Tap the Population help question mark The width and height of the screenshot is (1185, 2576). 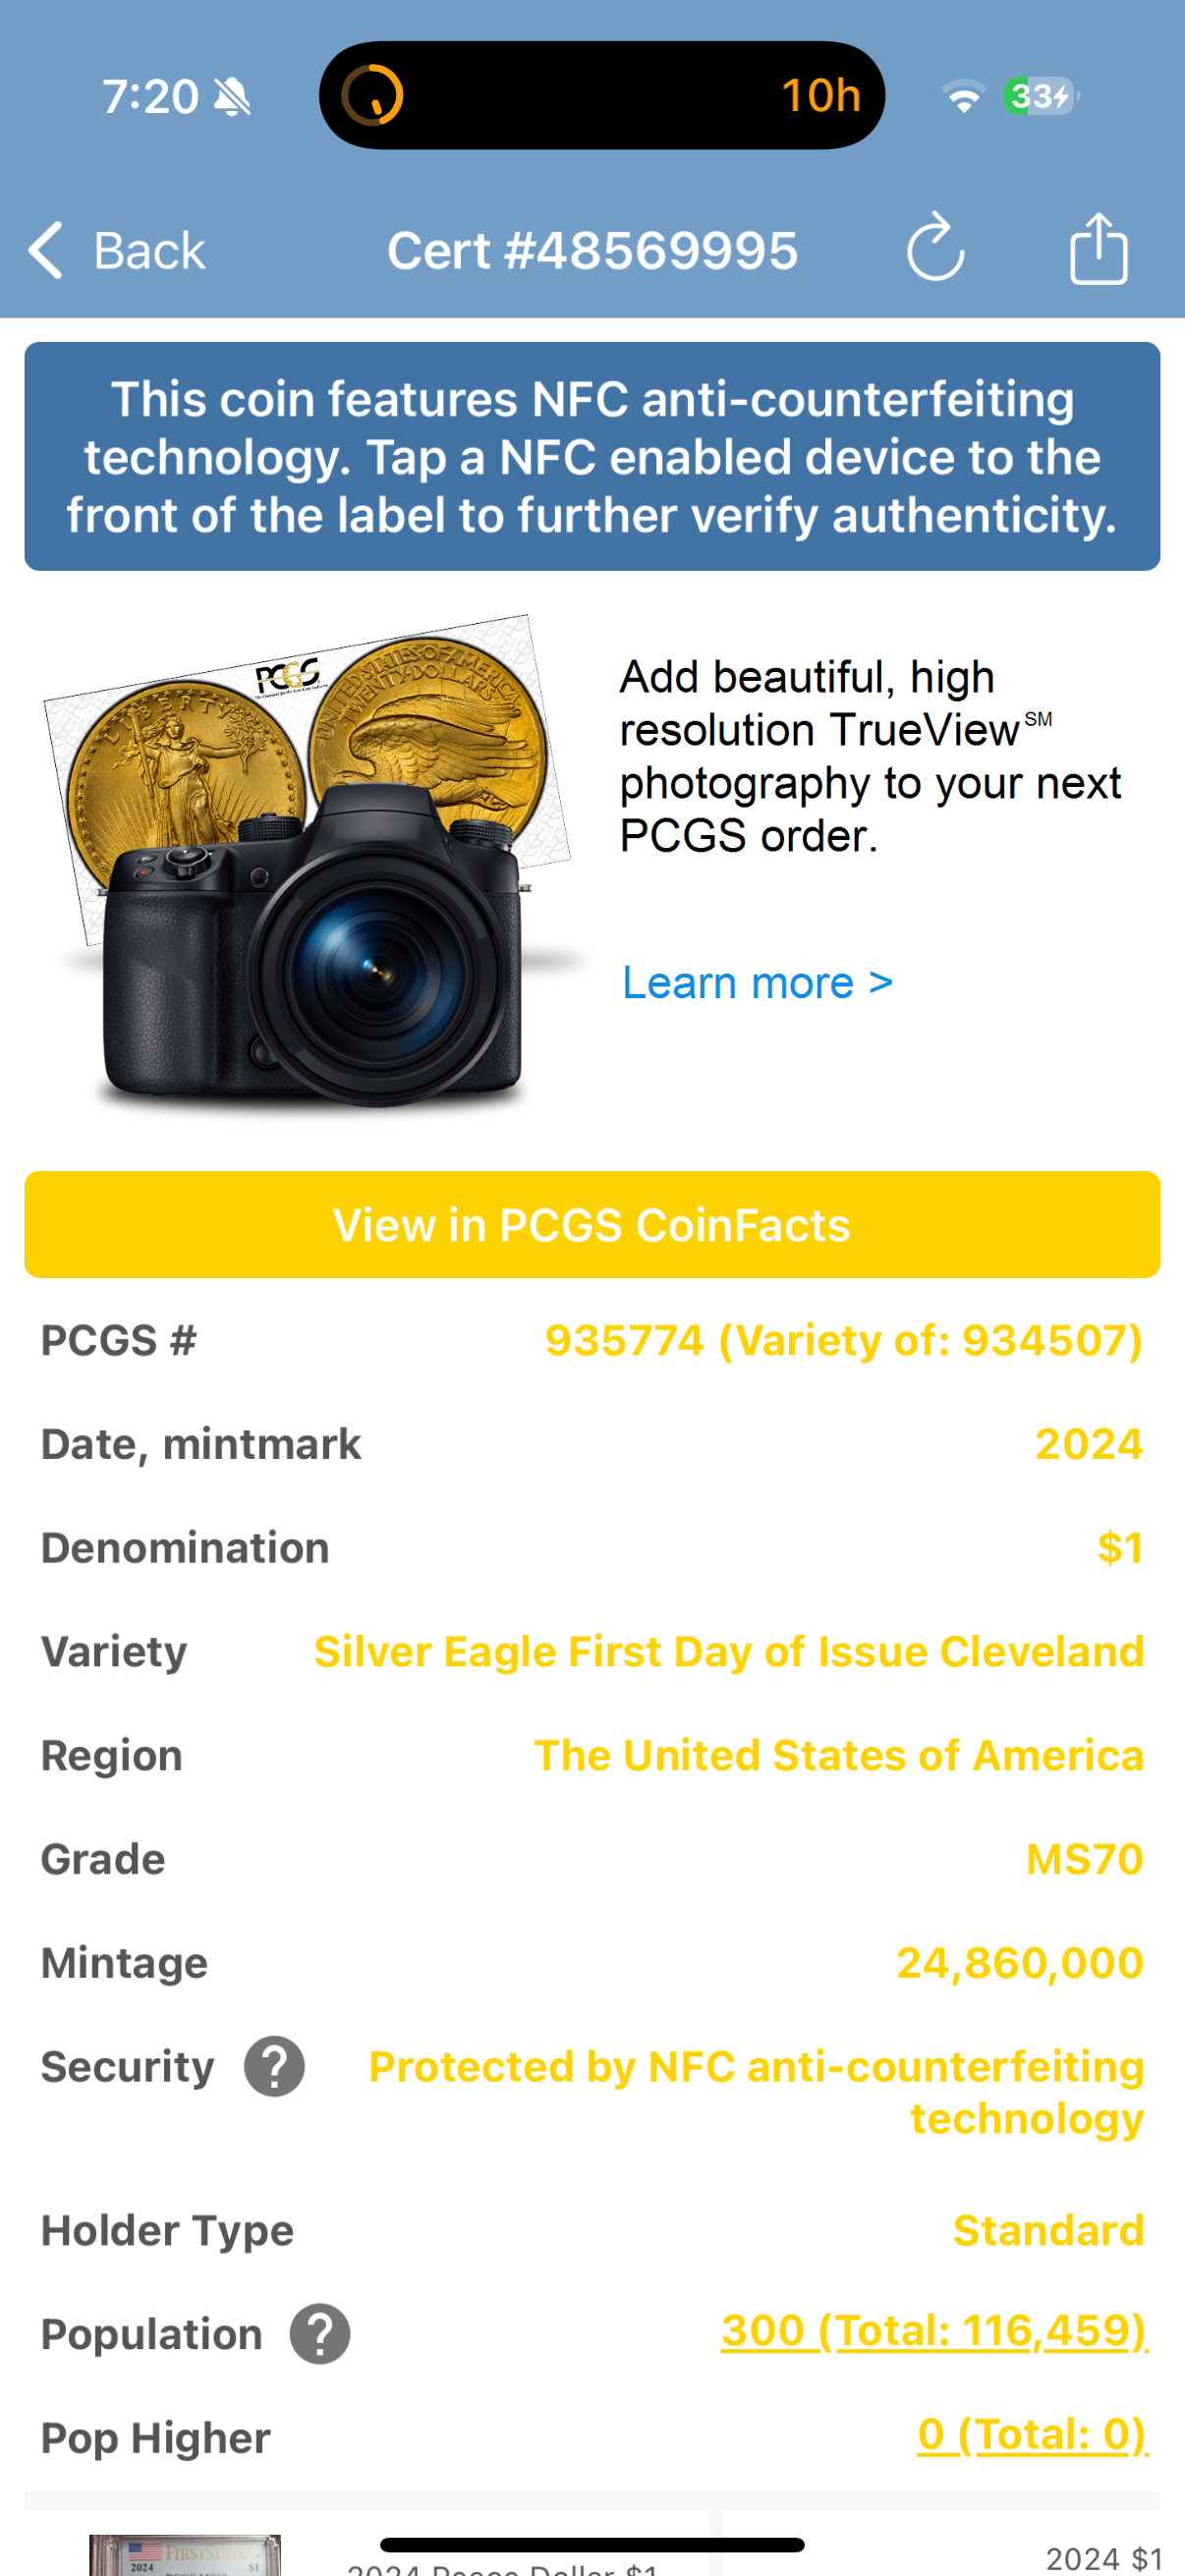(x=320, y=2334)
